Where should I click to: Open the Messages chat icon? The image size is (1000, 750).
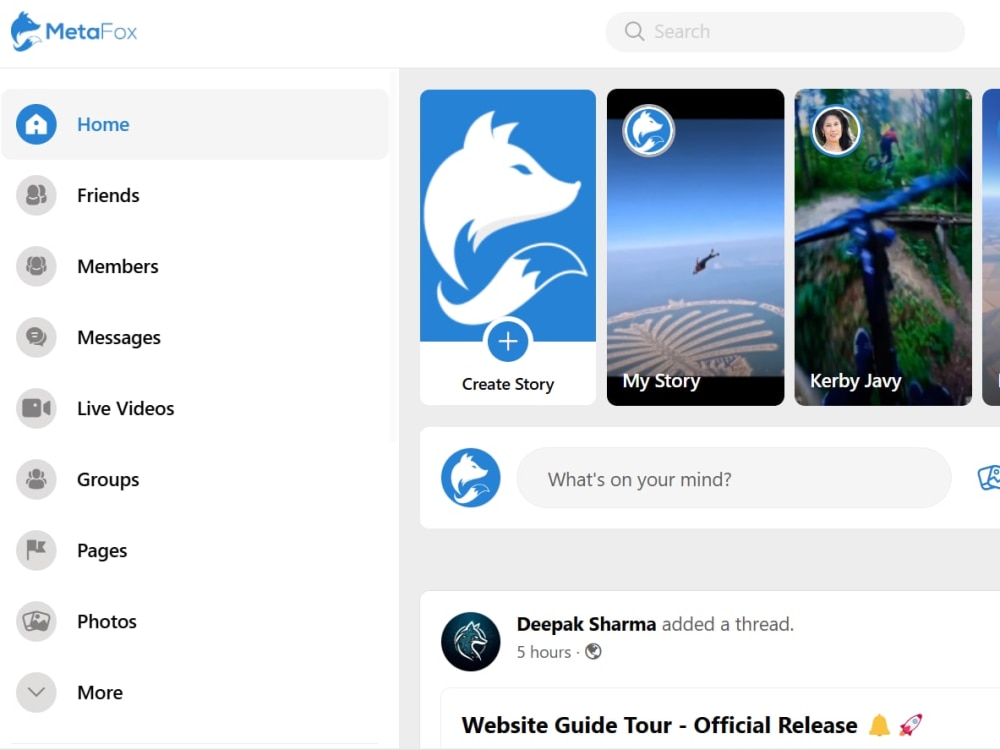tap(36, 337)
